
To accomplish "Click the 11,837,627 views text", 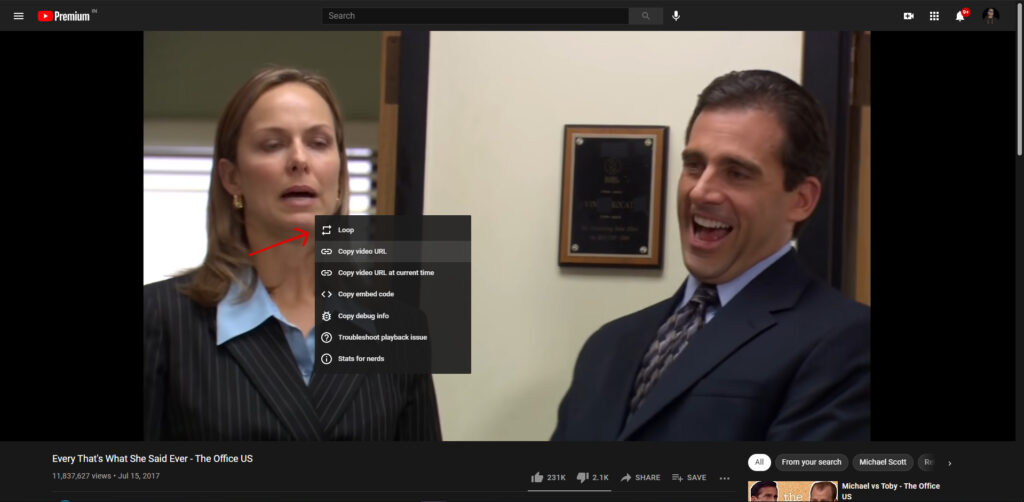I will click(x=82, y=476).
